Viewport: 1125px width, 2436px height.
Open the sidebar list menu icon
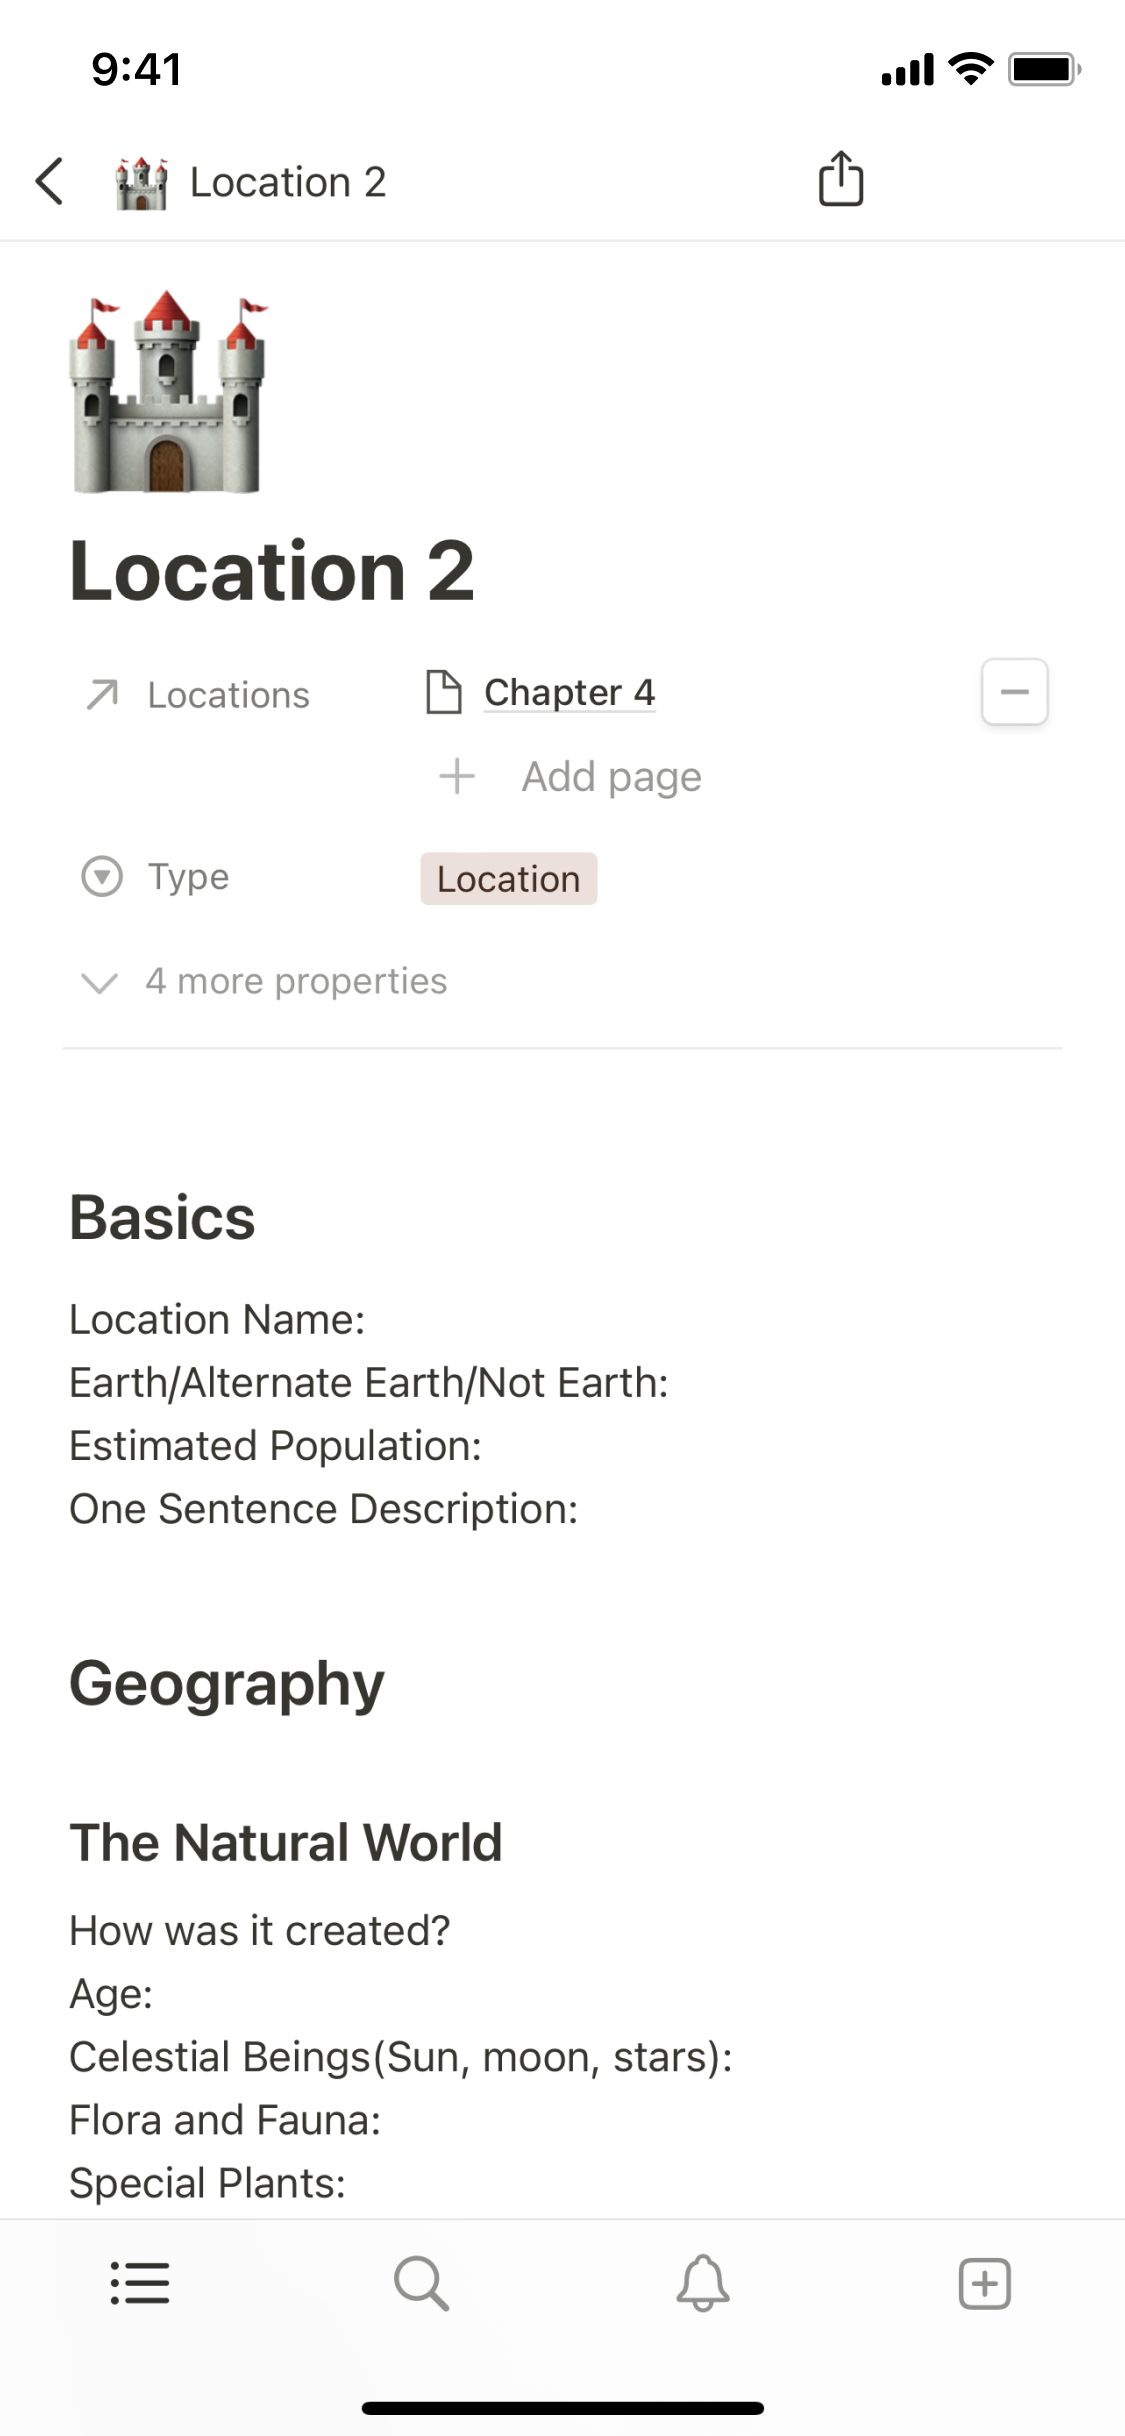(140, 2284)
